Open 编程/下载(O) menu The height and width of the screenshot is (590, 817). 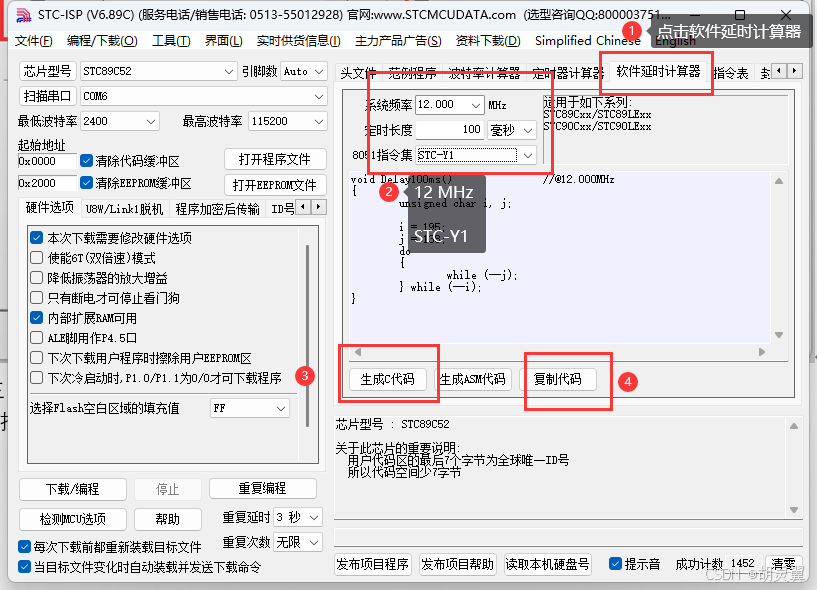pyautogui.click(x=102, y=41)
